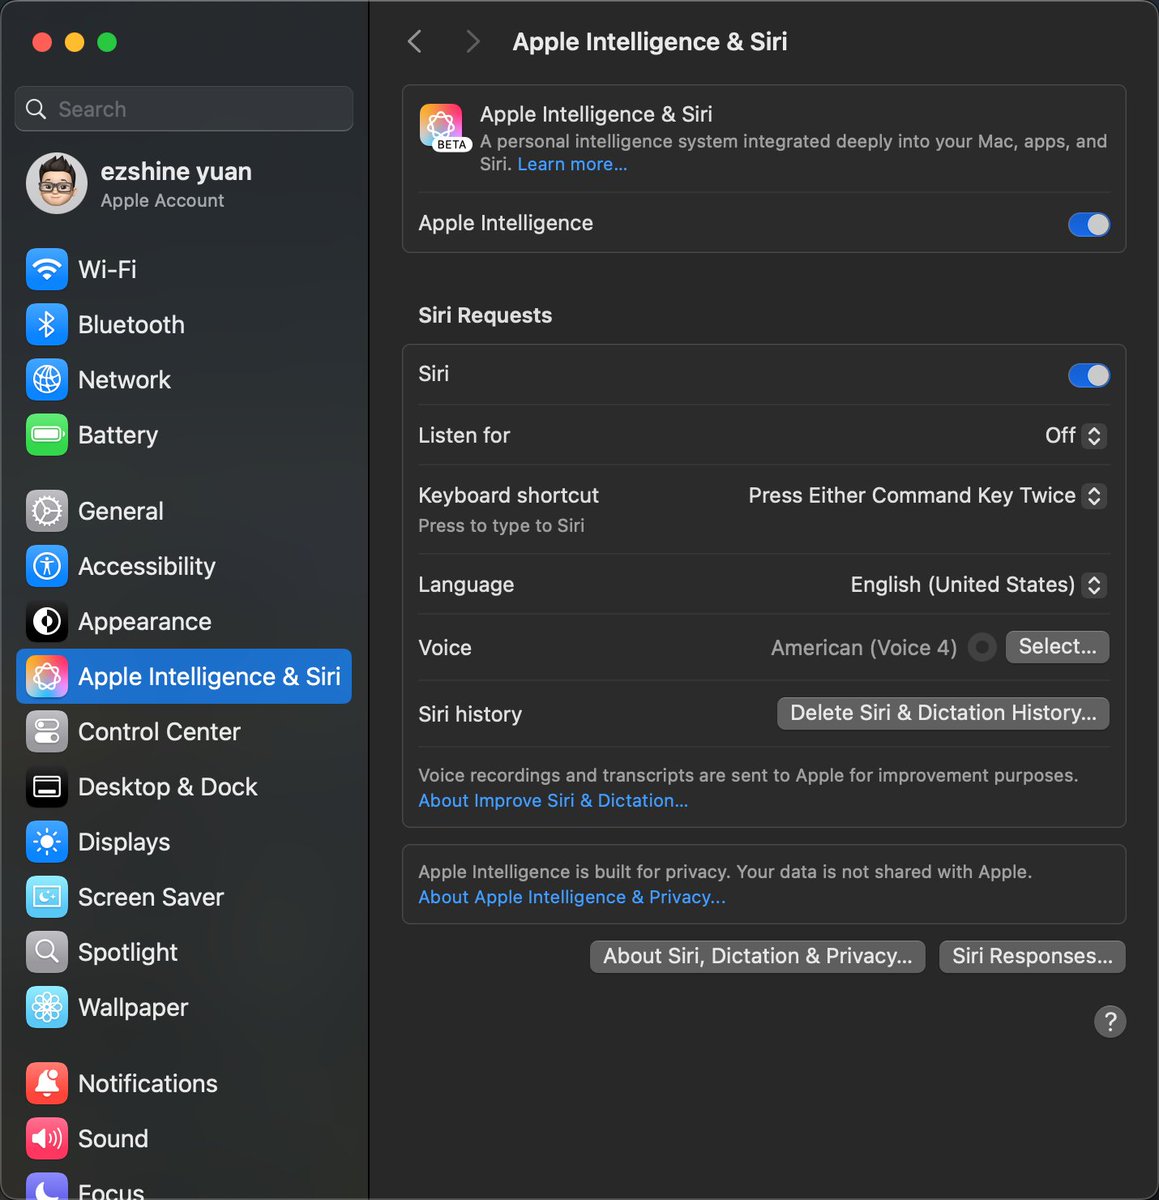
Task: Open ezshine yuan Apple Account name
Action: click(176, 171)
